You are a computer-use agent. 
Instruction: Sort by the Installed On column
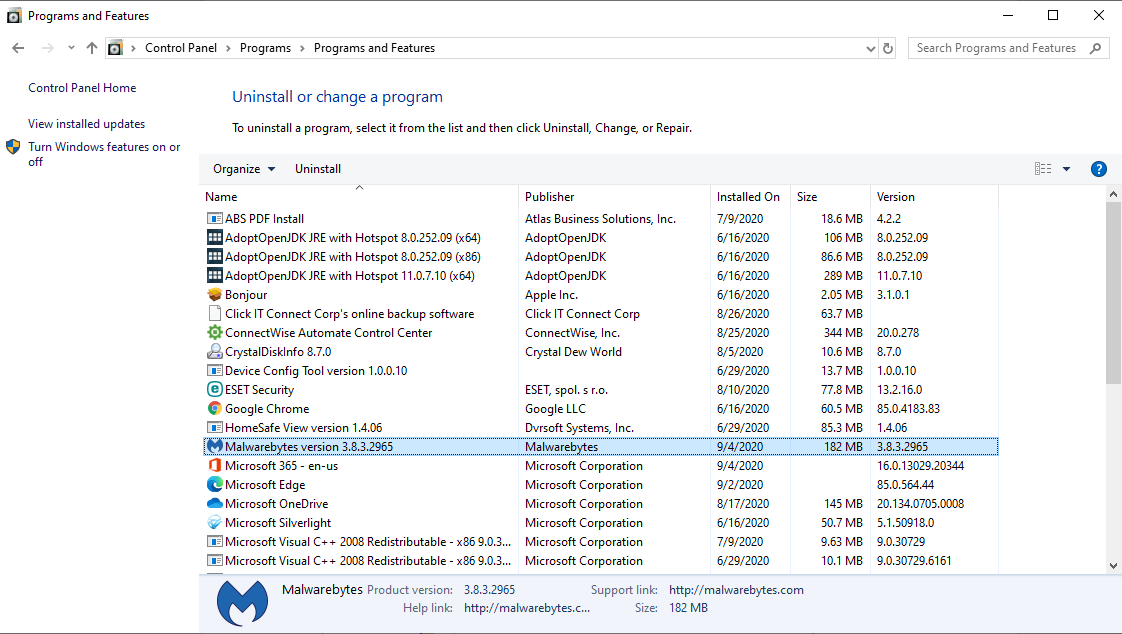[x=751, y=196]
